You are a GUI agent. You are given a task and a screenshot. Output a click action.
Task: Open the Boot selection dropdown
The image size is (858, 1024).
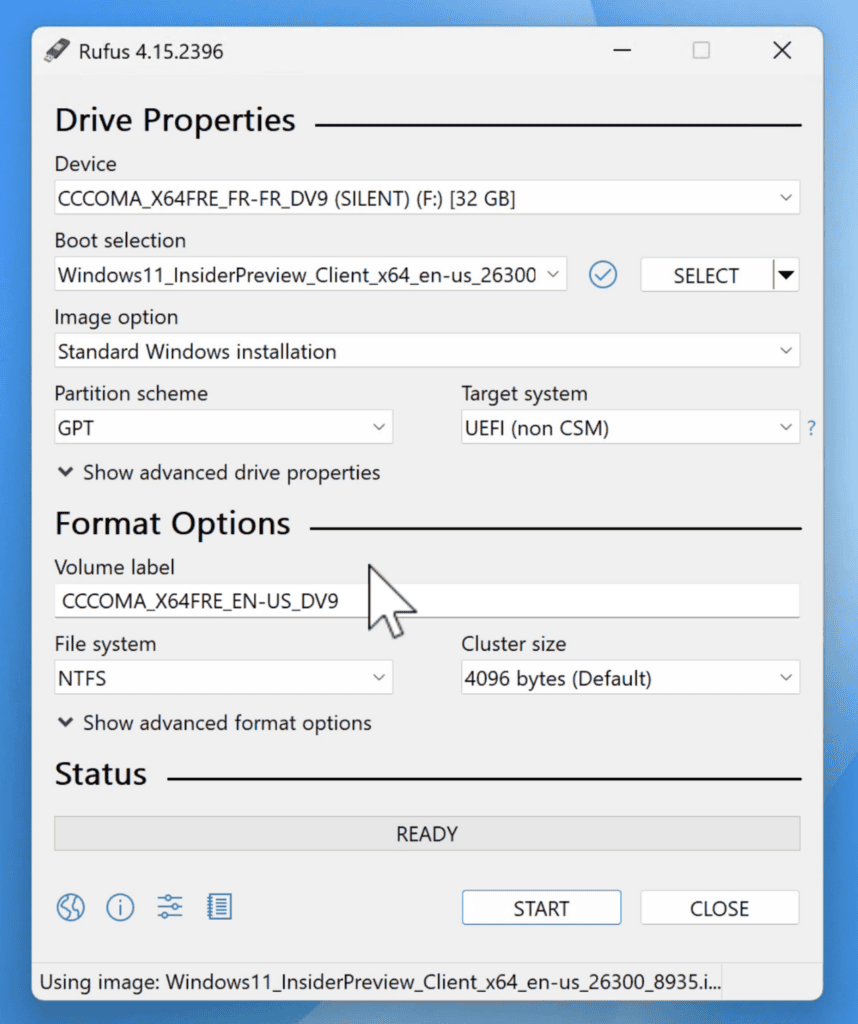point(310,275)
